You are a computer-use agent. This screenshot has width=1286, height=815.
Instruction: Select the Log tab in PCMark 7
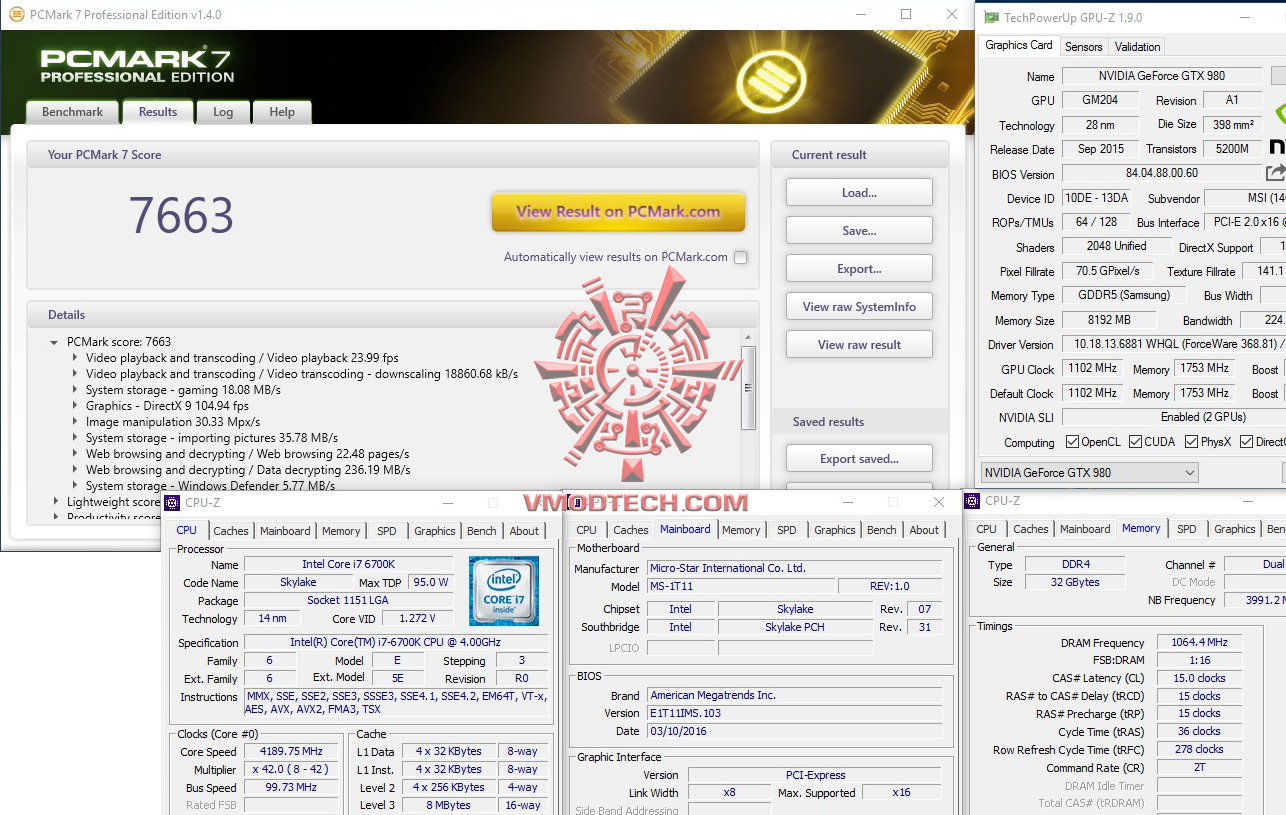click(x=222, y=112)
